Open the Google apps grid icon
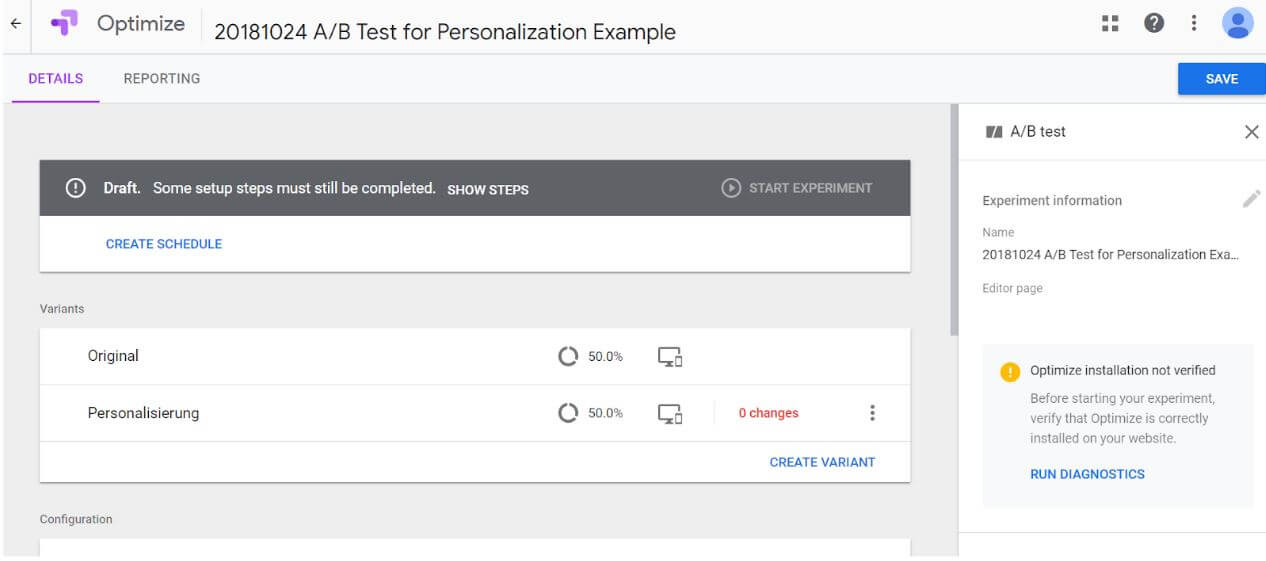Screen dimensions: 1266x561 click(1110, 24)
